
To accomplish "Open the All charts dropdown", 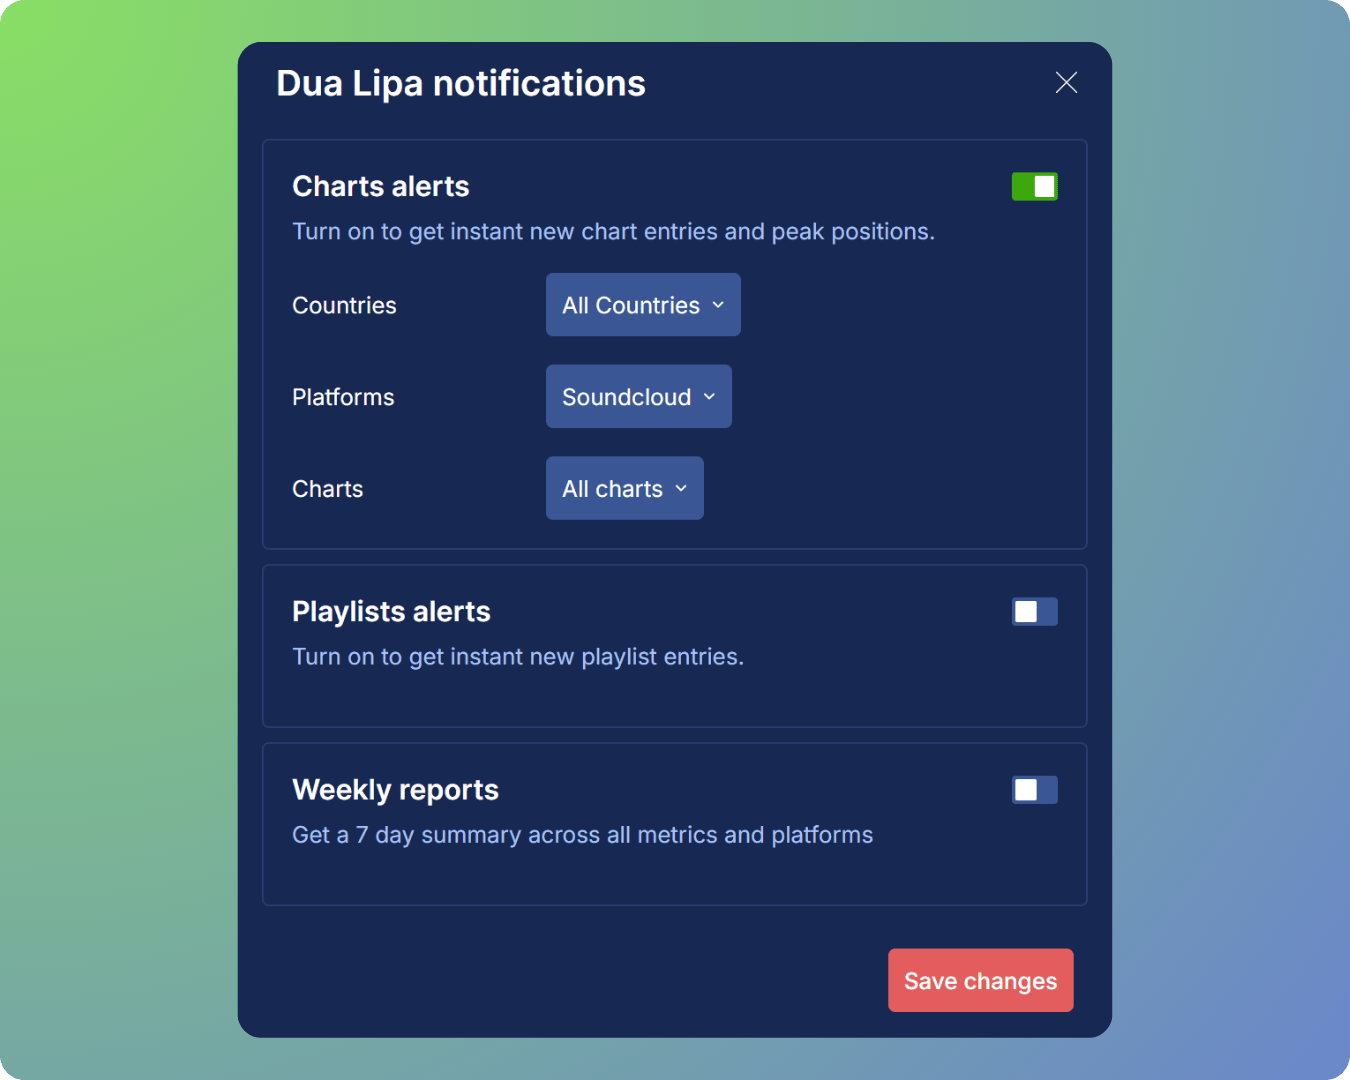I will 623,489.
